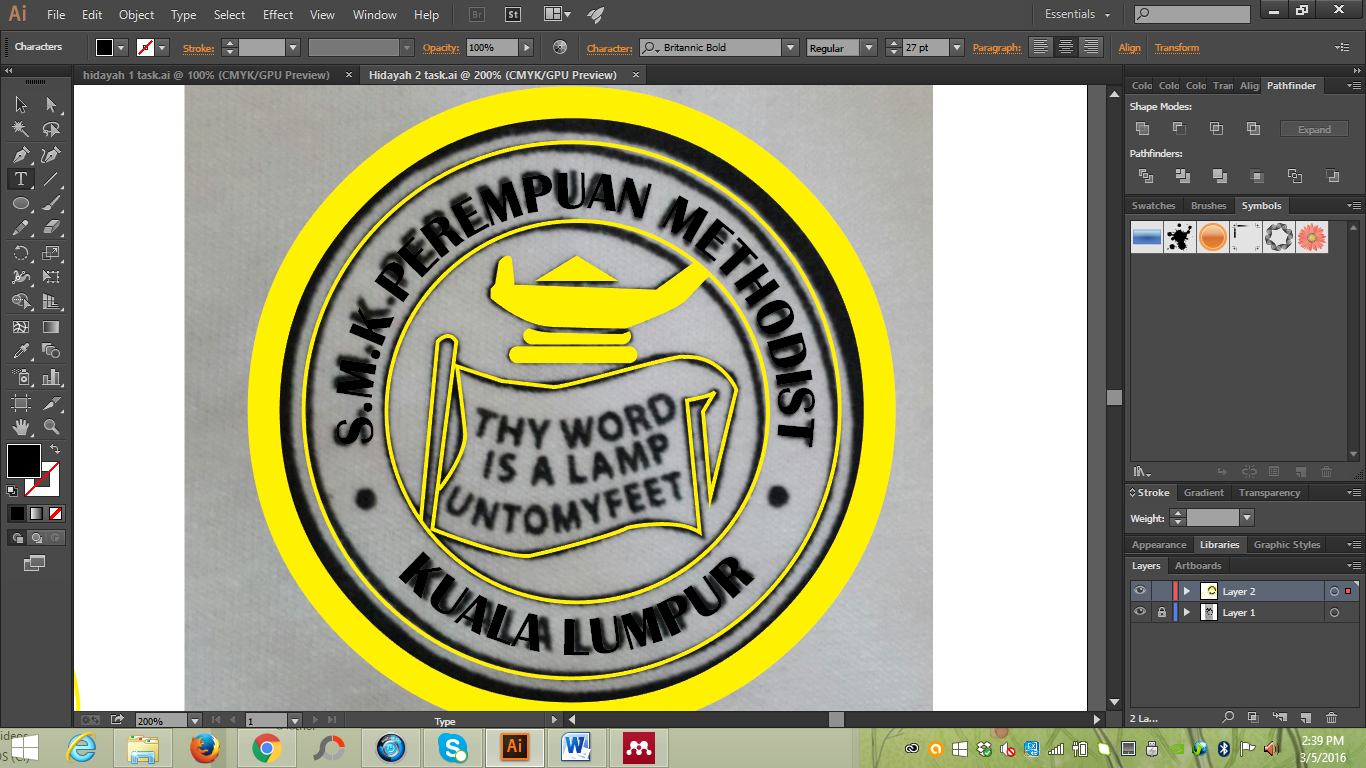The width and height of the screenshot is (1366, 768).
Task: Open the Stroke panel Weight dropdown
Action: pyautogui.click(x=1246, y=518)
